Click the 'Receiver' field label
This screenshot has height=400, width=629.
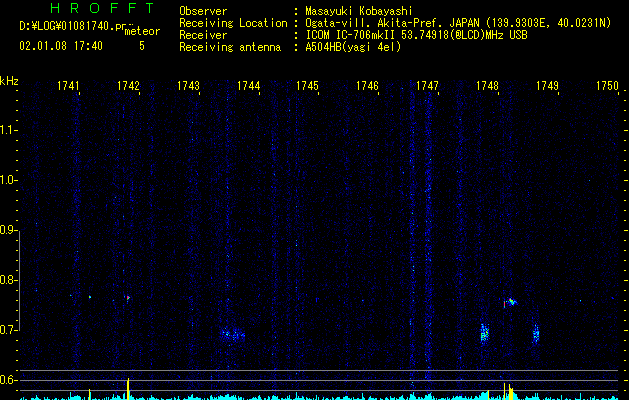[203, 35]
